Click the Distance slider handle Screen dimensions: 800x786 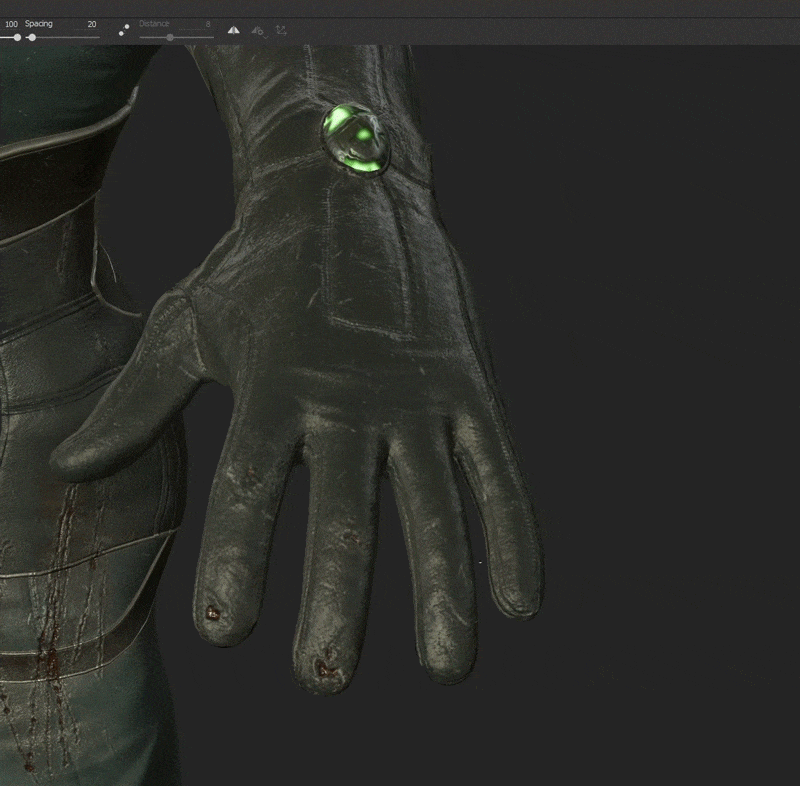[170, 37]
